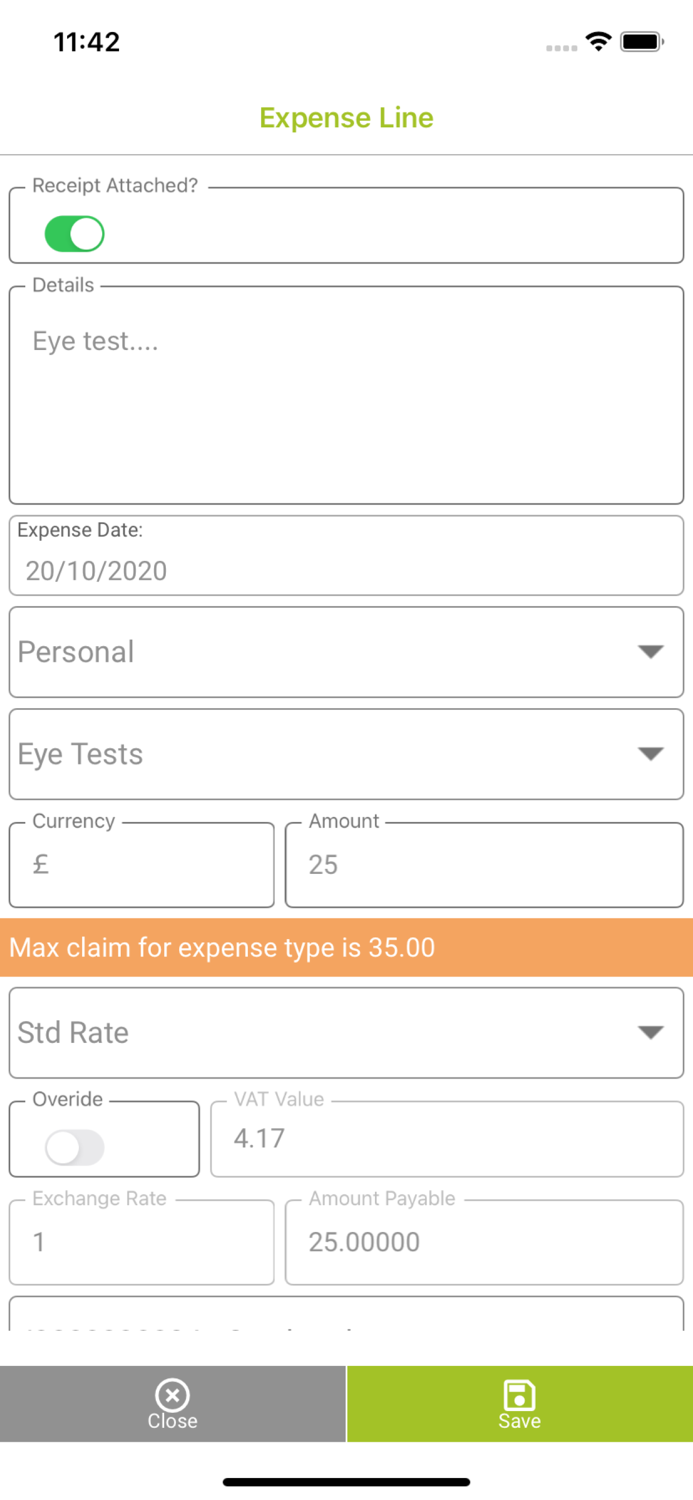Select the Expense Date field
Viewport: 693px width, 1500px height.
(x=346, y=556)
